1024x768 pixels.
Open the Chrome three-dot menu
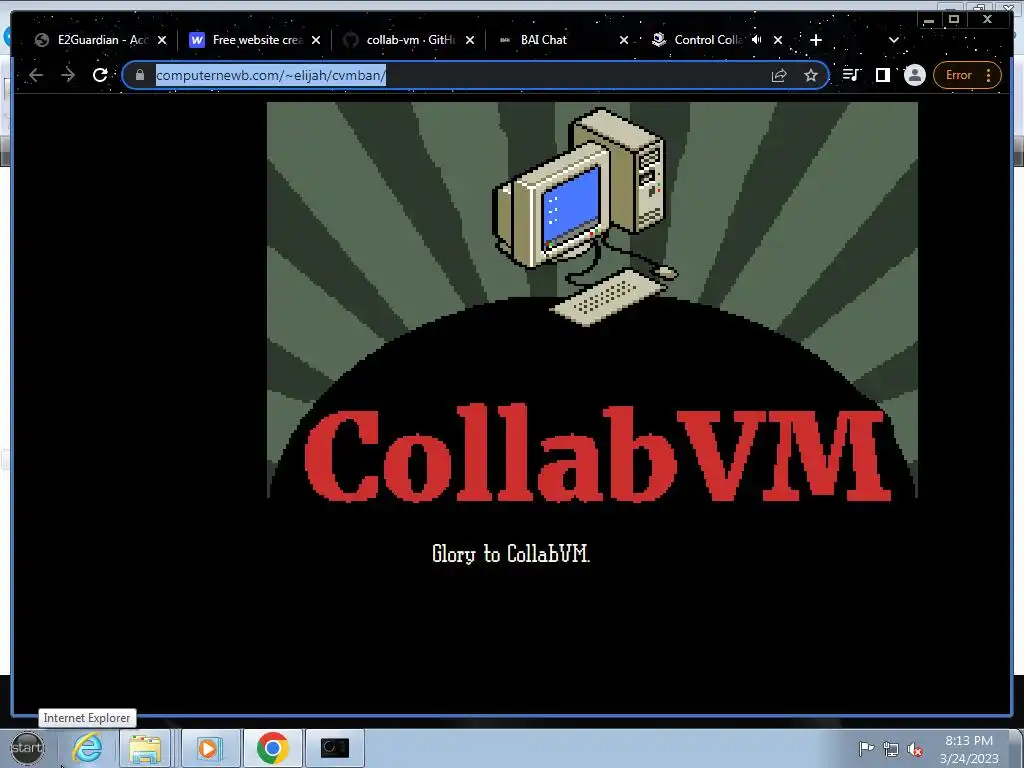pyautogui.click(x=989, y=75)
